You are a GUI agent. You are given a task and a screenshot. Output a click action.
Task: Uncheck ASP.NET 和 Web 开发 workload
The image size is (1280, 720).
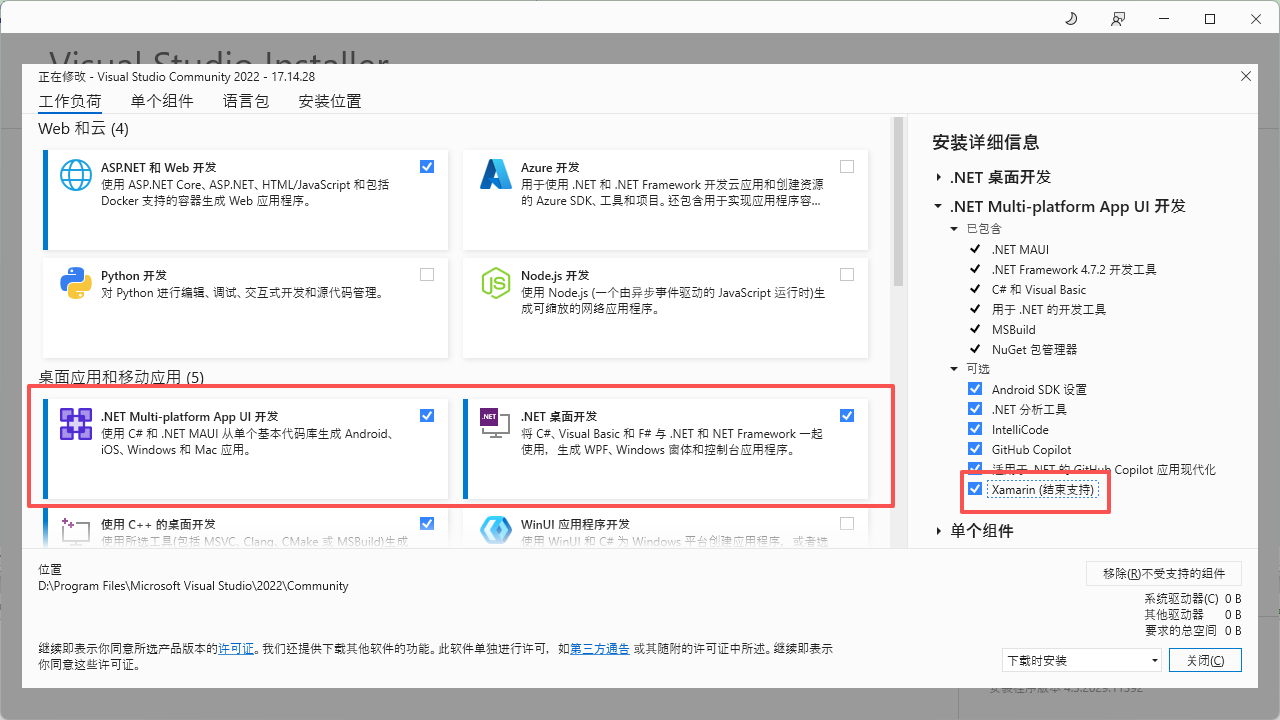coord(427,167)
